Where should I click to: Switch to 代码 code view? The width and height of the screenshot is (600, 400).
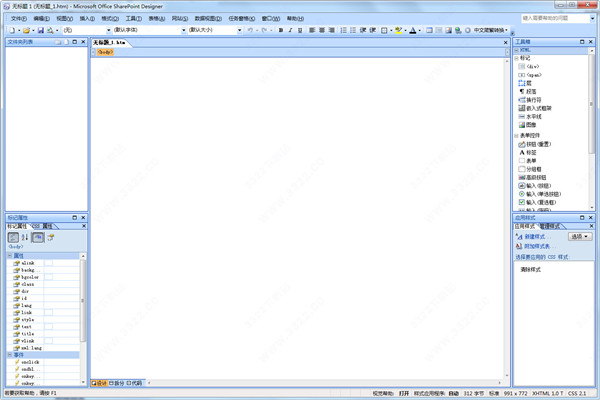point(134,383)
